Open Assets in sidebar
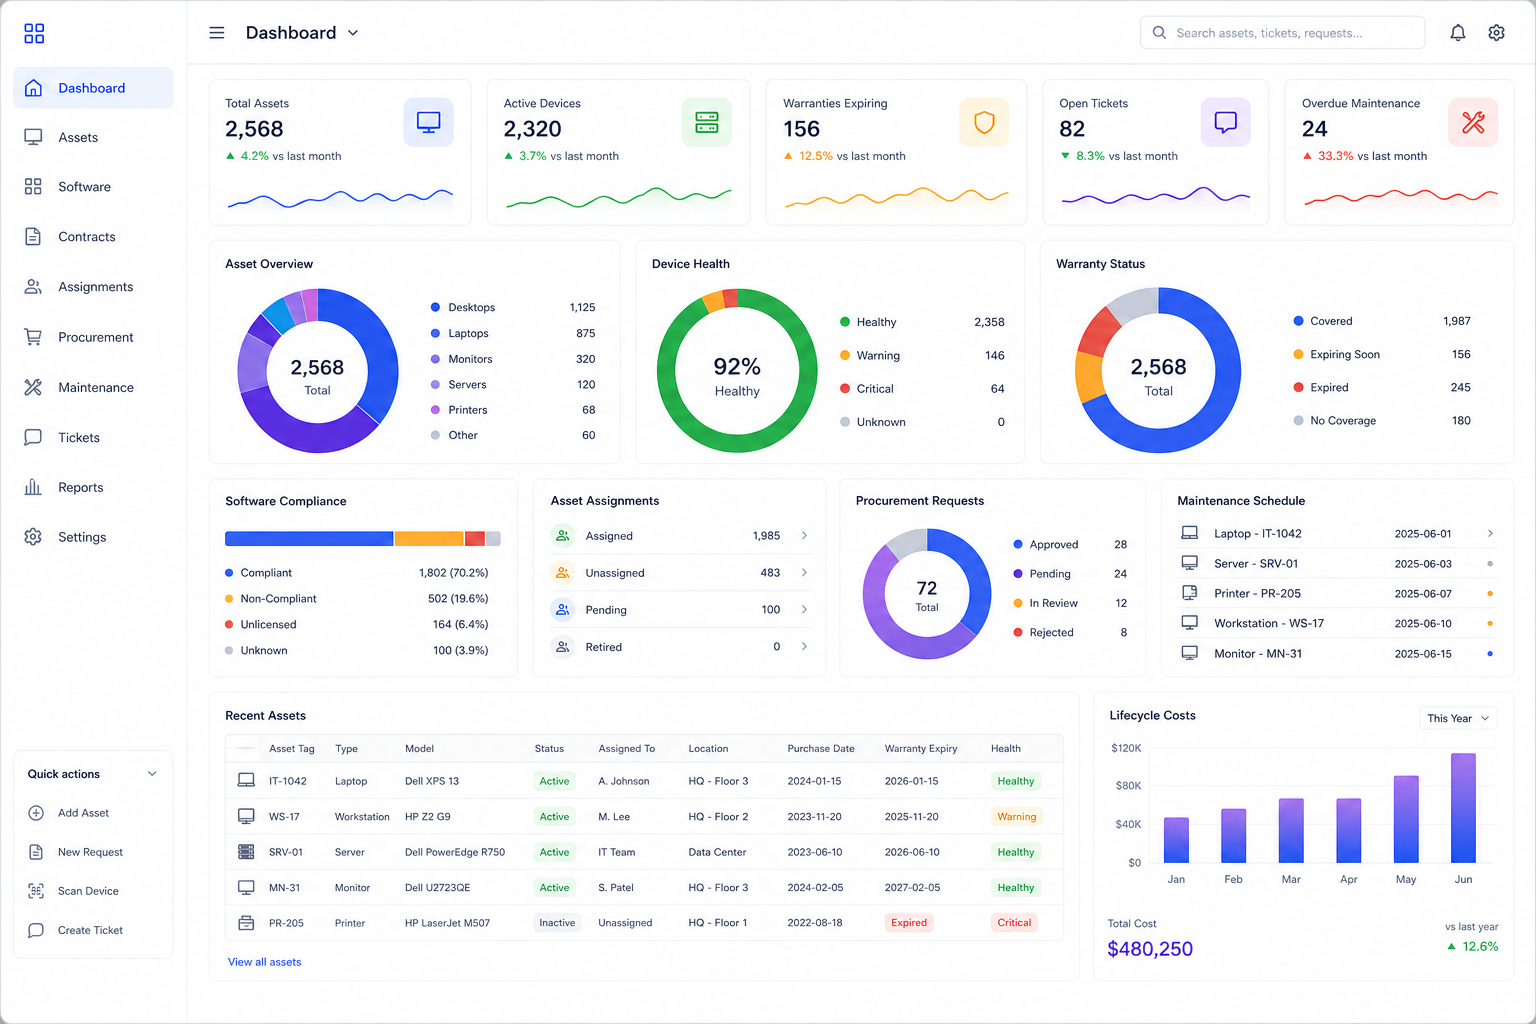 (93, 137)
